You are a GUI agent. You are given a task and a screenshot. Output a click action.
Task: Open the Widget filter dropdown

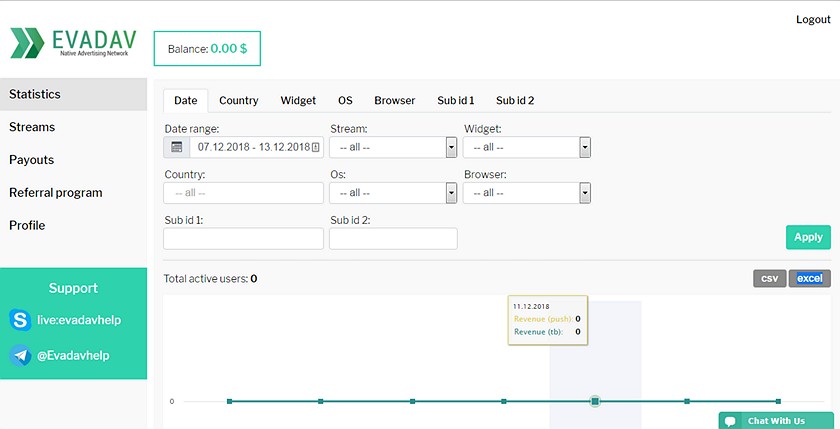pyautogui.click(x=527, y=147)
